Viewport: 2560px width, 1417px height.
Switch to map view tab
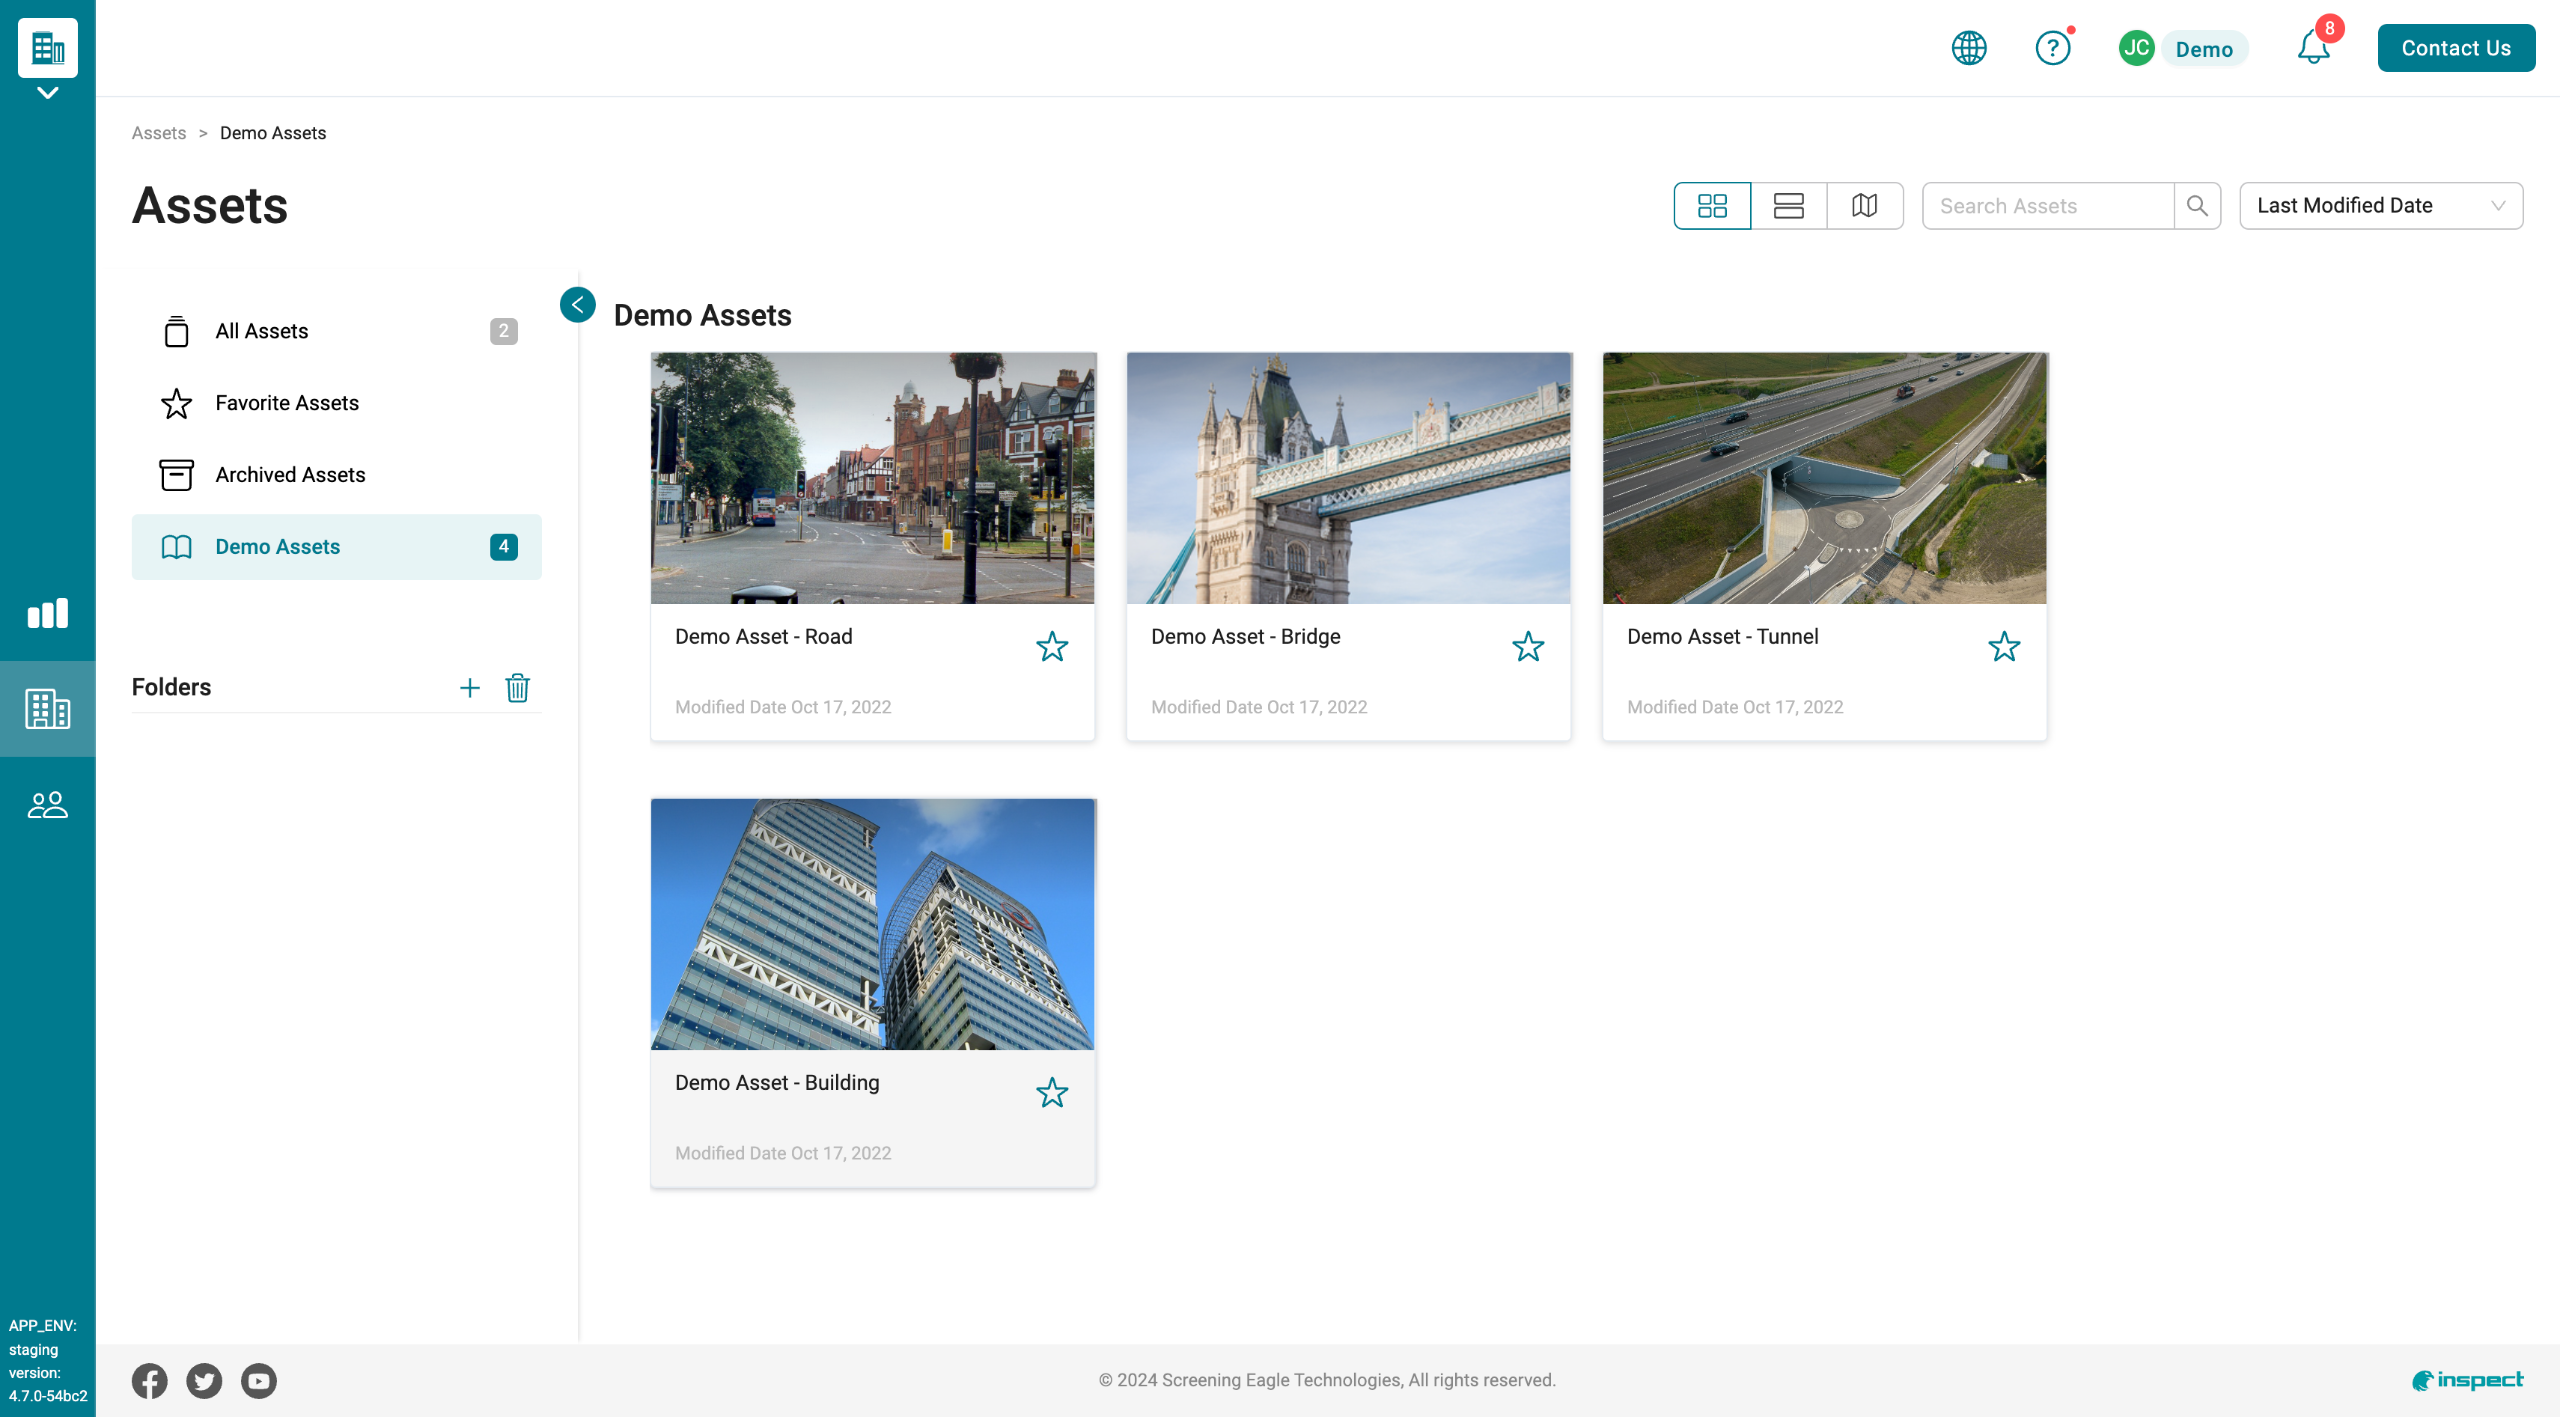click(x=1864, y=206)
